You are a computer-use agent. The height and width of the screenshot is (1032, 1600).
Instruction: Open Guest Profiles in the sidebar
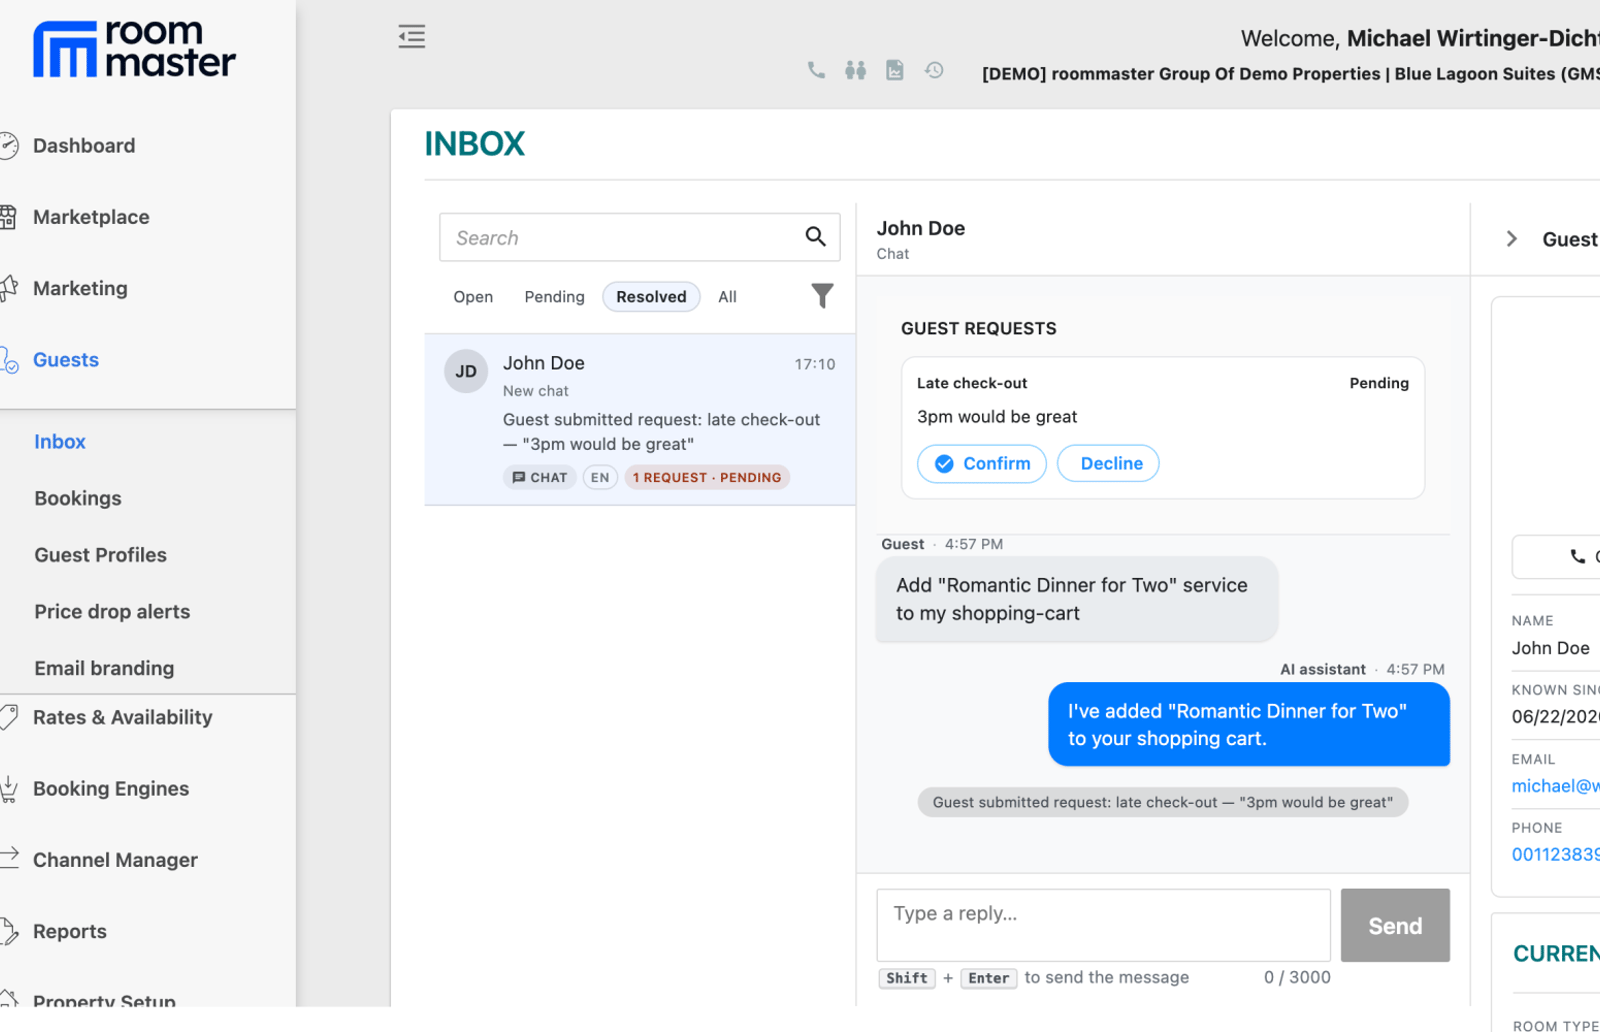click(101, 555)
